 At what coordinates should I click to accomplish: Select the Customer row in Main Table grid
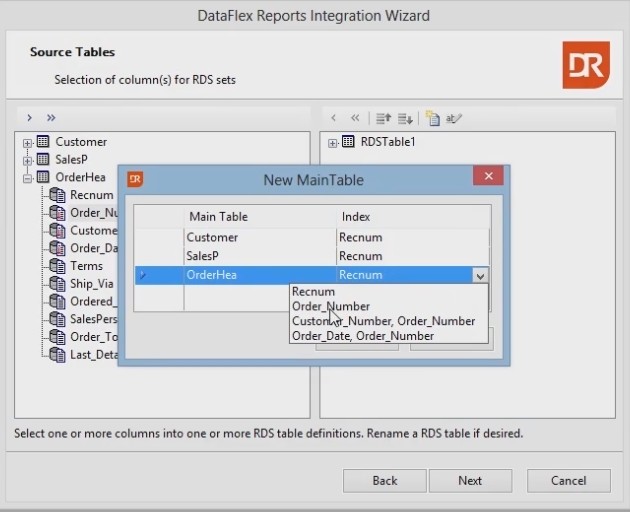(x=212, y=238)
